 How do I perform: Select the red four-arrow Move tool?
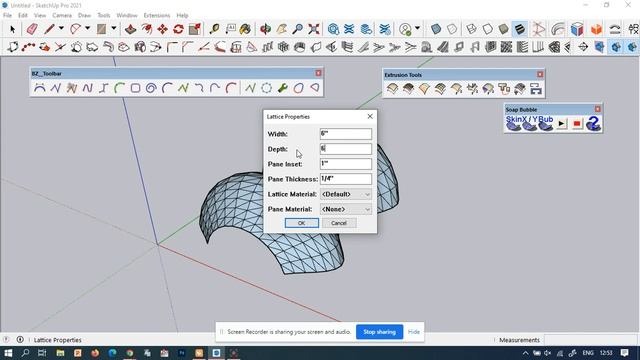tap(162, 29)
